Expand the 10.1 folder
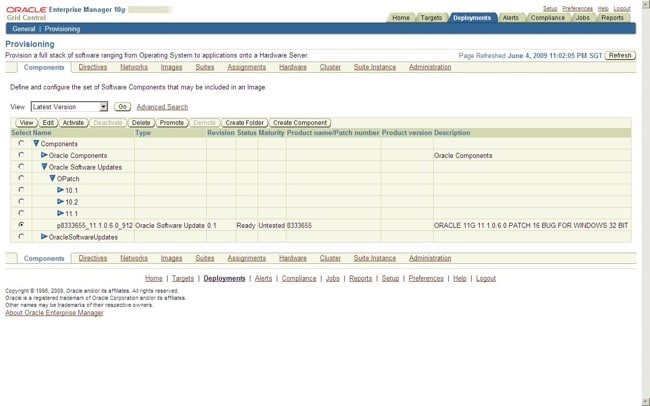 point(61,190)
